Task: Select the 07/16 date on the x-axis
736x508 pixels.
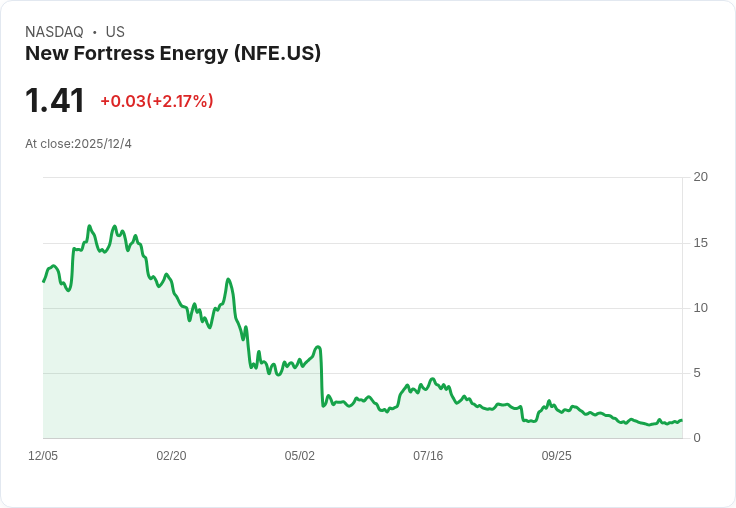Action: 428,456
